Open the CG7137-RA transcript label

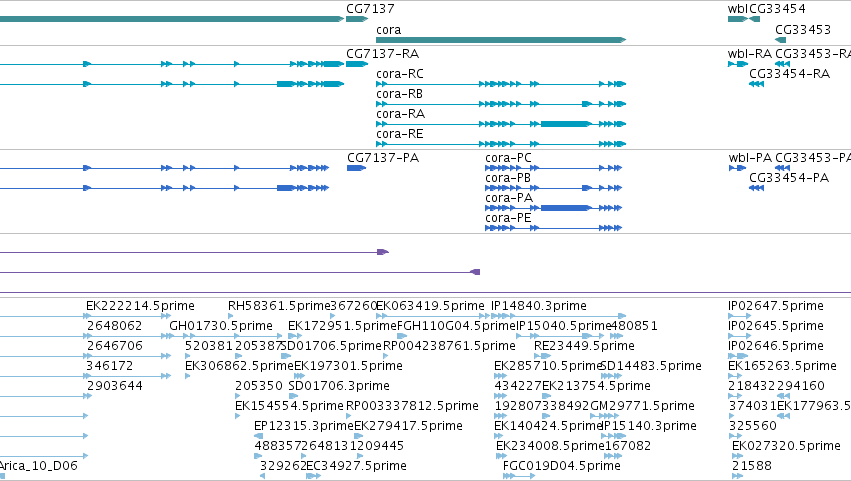(x=383, y=54)
